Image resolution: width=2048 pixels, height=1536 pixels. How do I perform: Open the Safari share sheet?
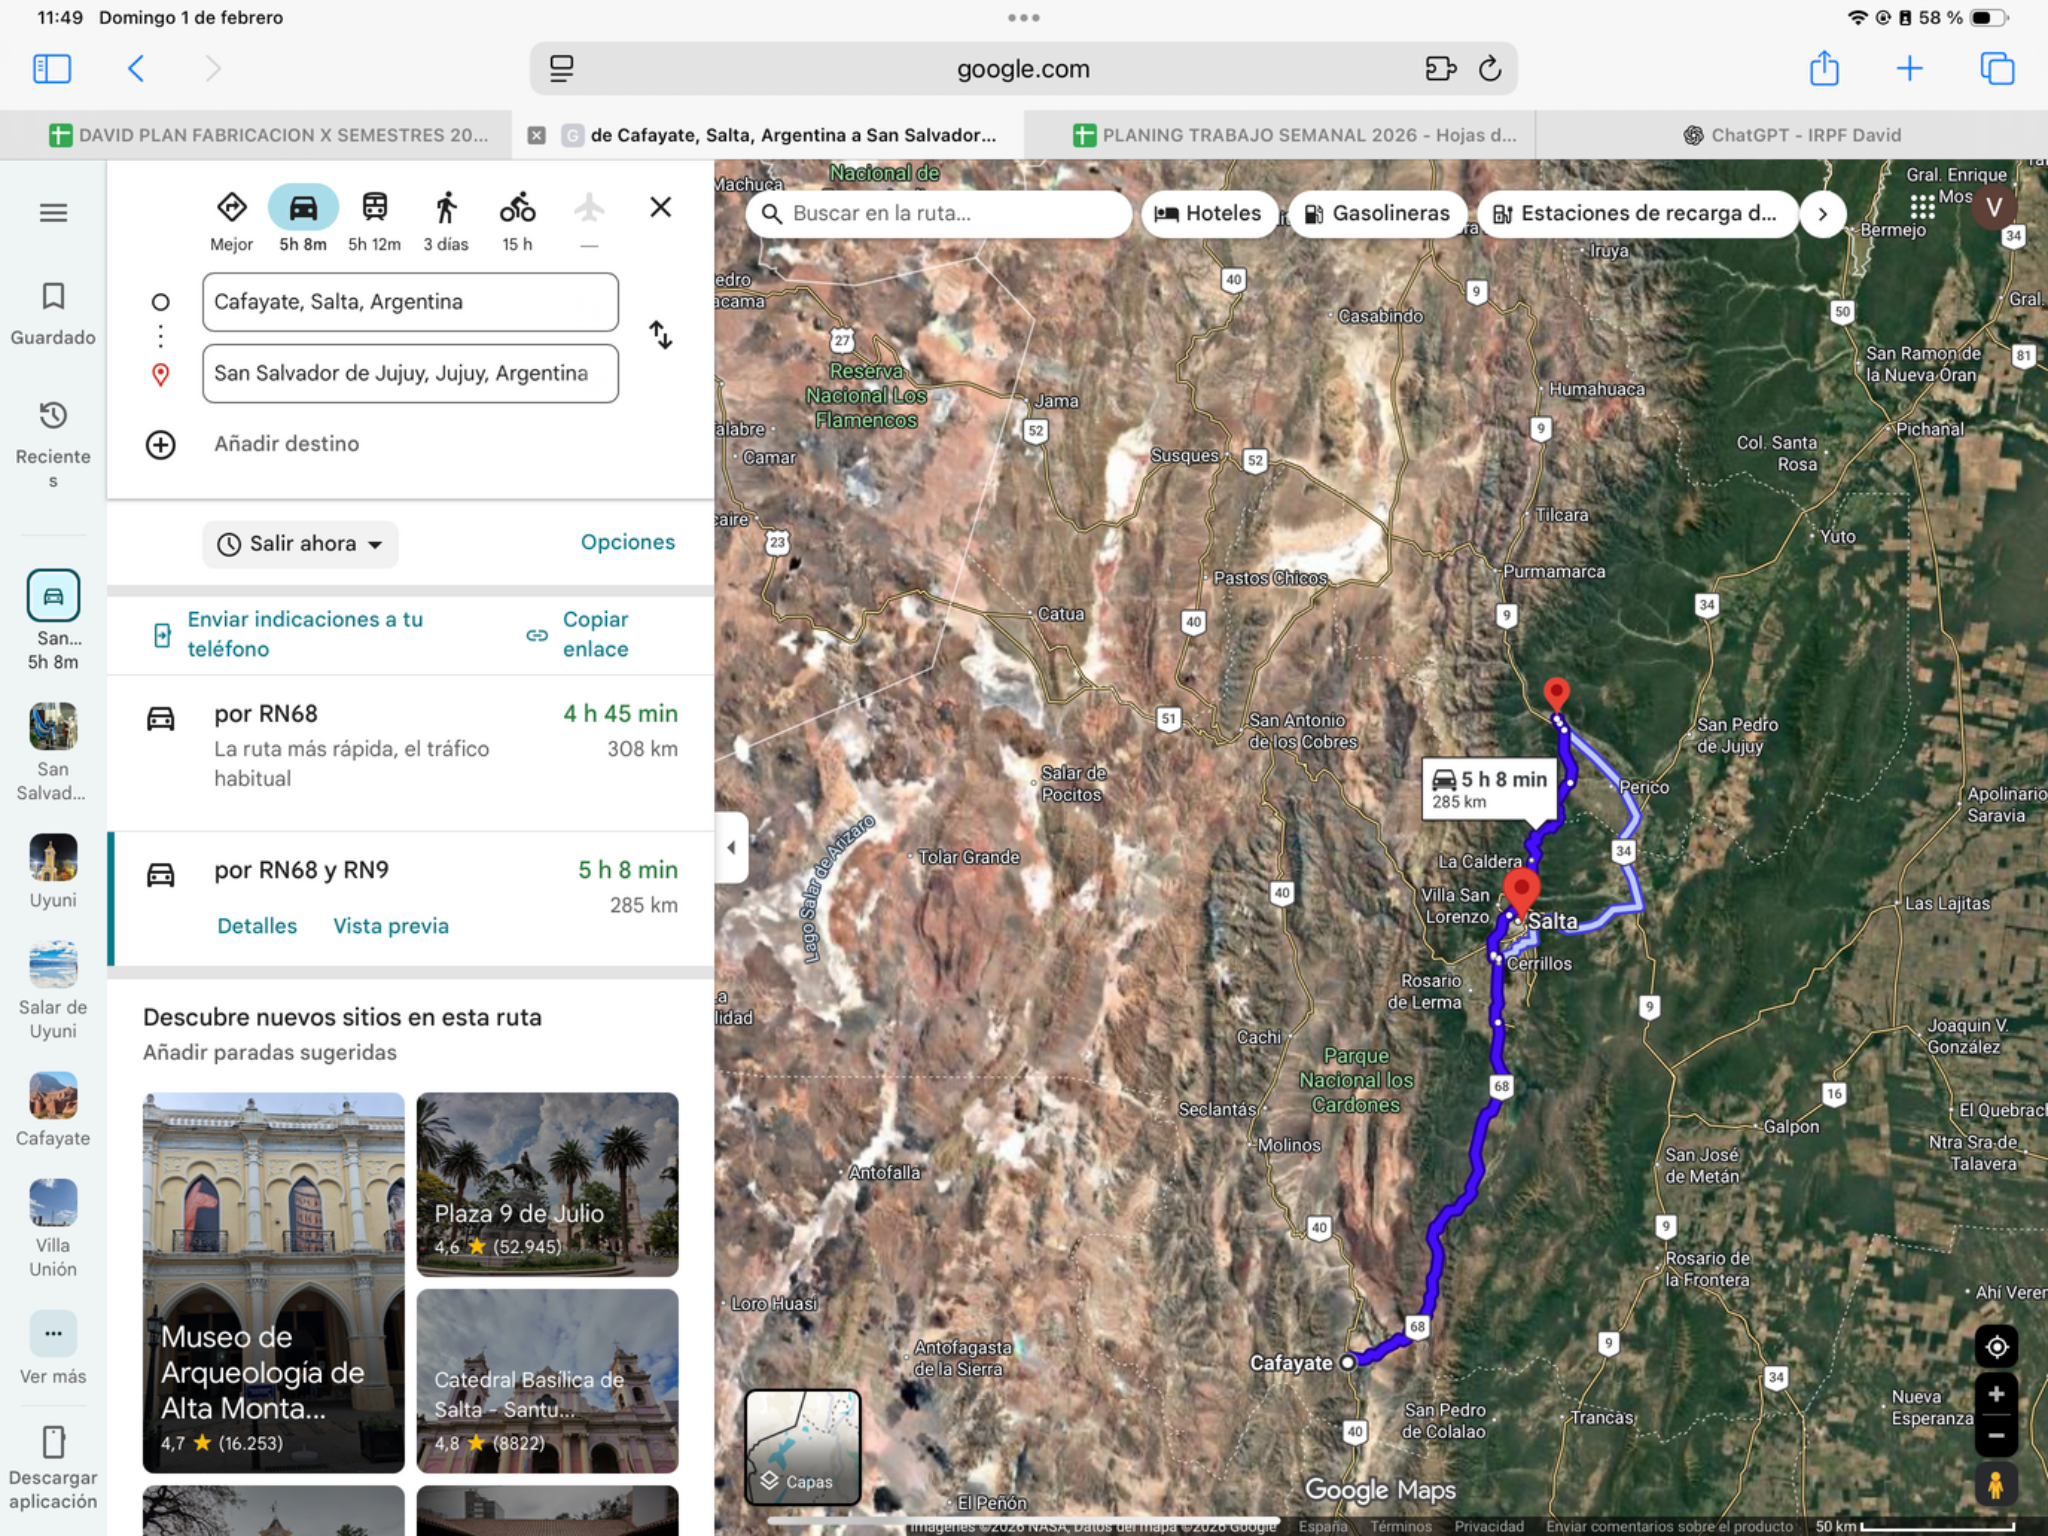[x=1824, y=68]
